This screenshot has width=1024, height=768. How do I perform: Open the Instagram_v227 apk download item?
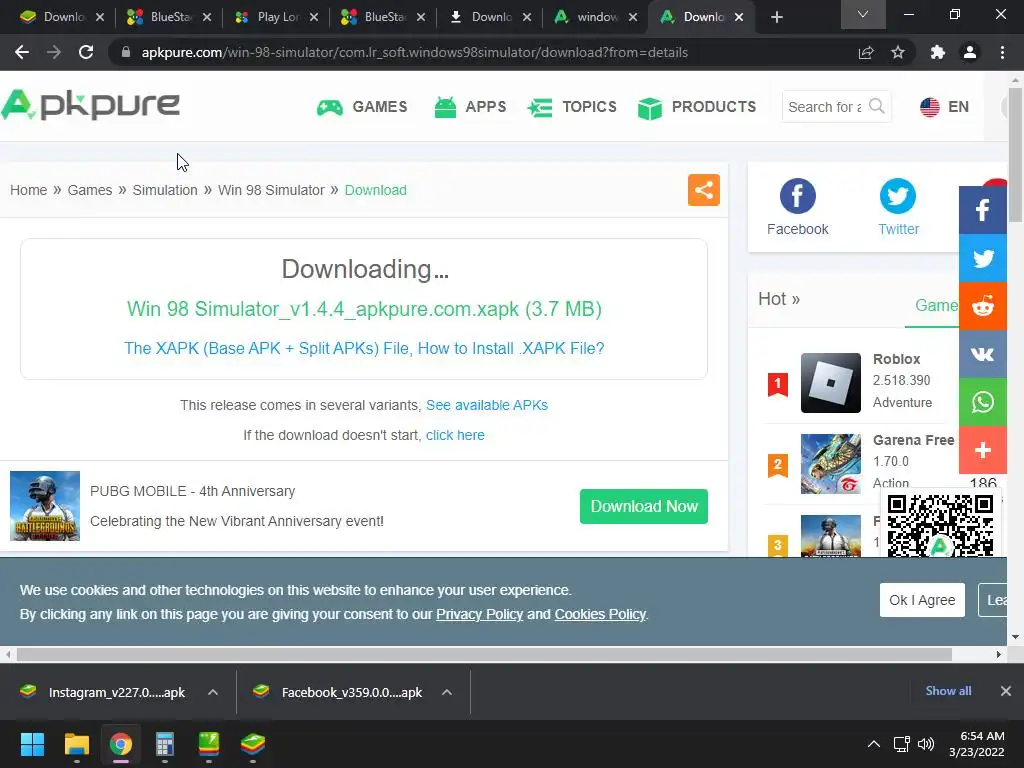pos(104,692)
